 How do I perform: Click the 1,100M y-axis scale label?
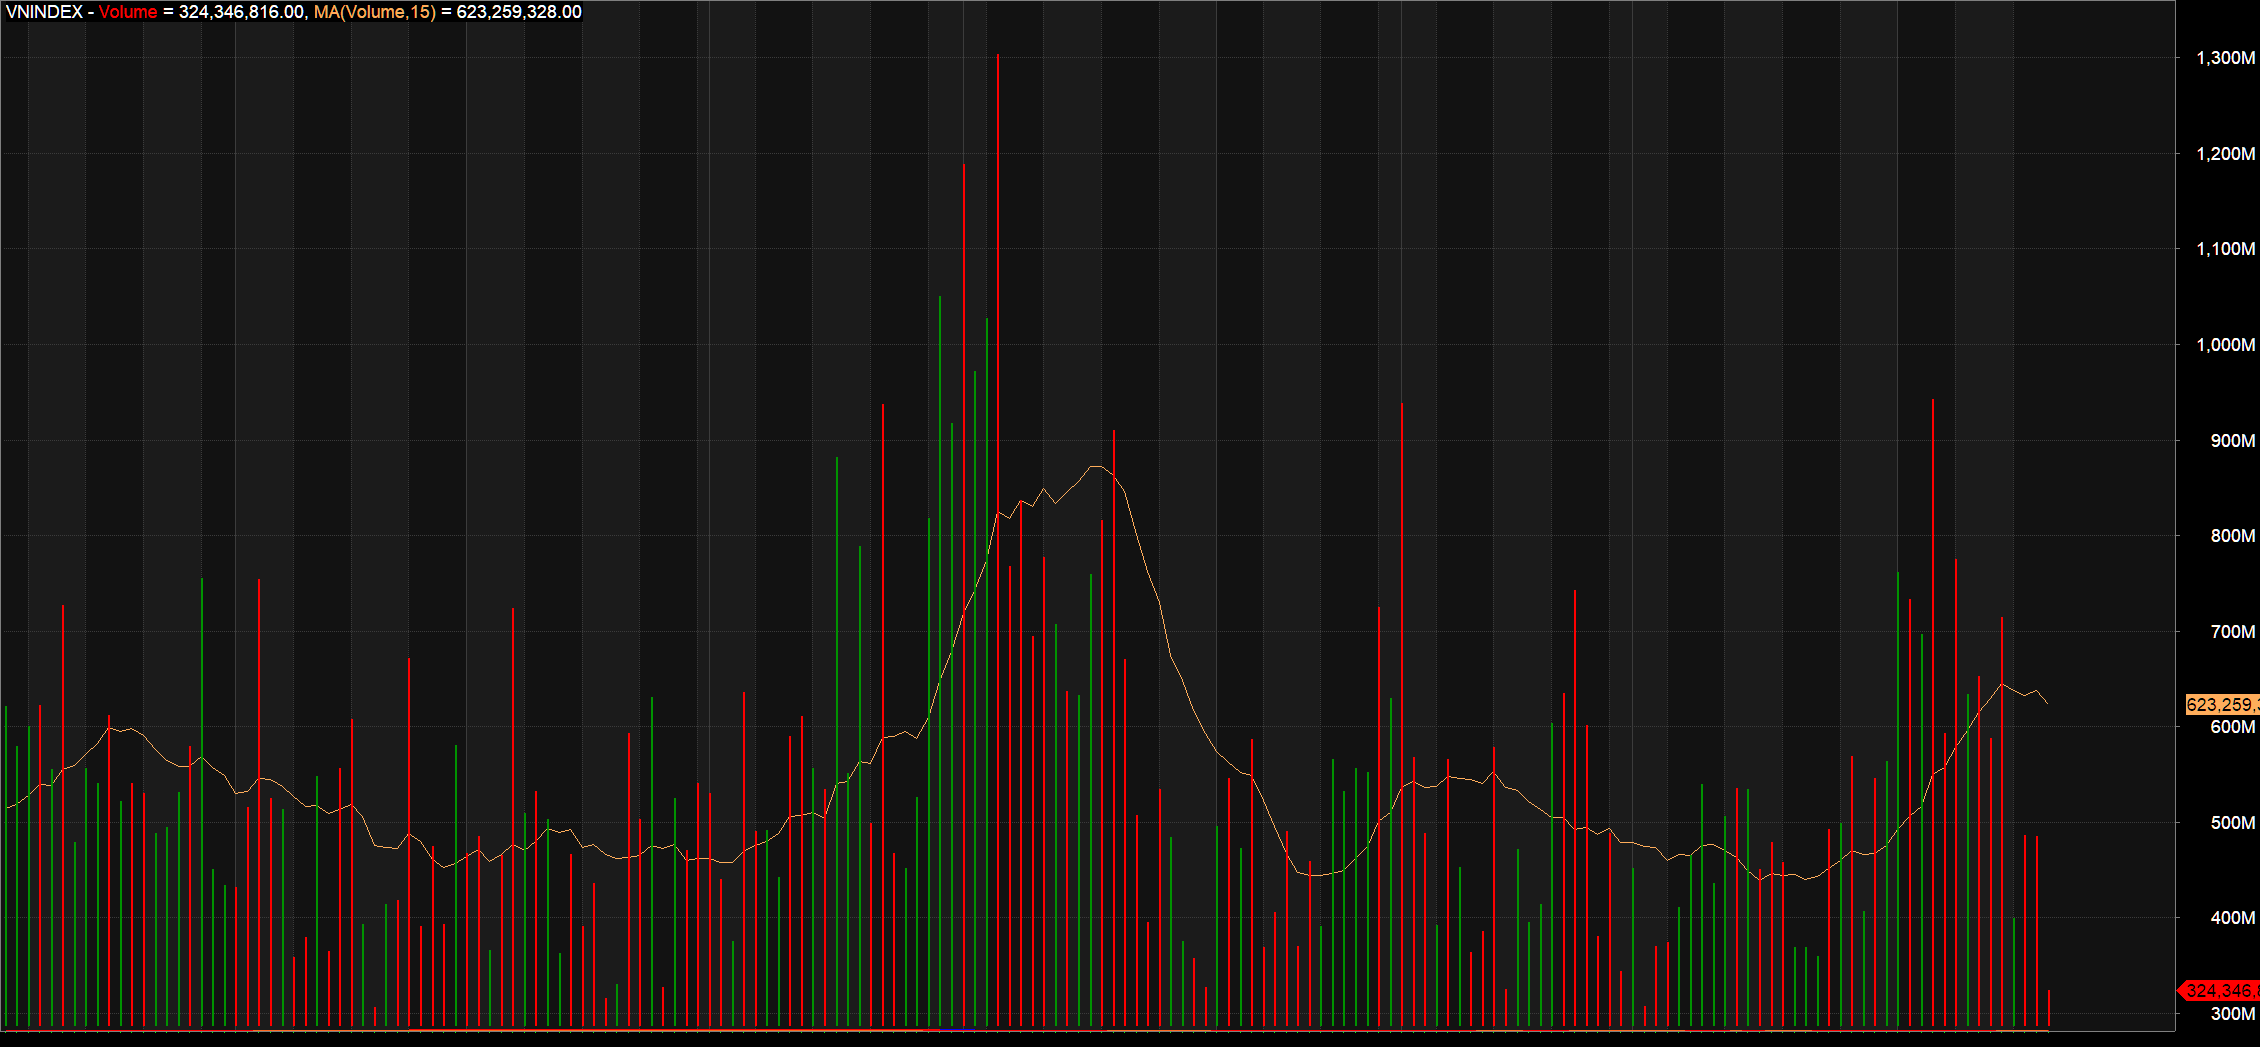2225,249
